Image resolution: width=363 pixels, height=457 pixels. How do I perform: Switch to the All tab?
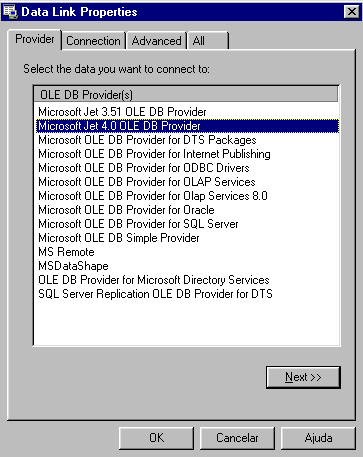(208, 41)
